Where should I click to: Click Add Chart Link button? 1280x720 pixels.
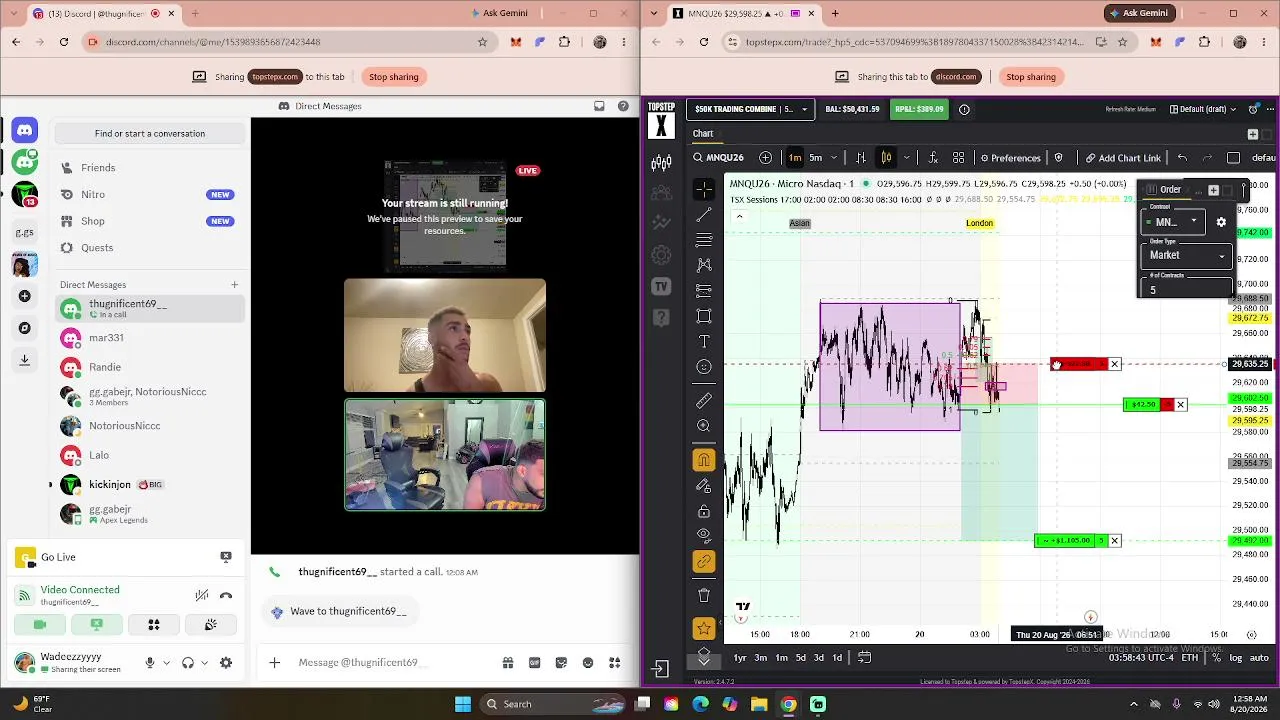coord(1123,158)
